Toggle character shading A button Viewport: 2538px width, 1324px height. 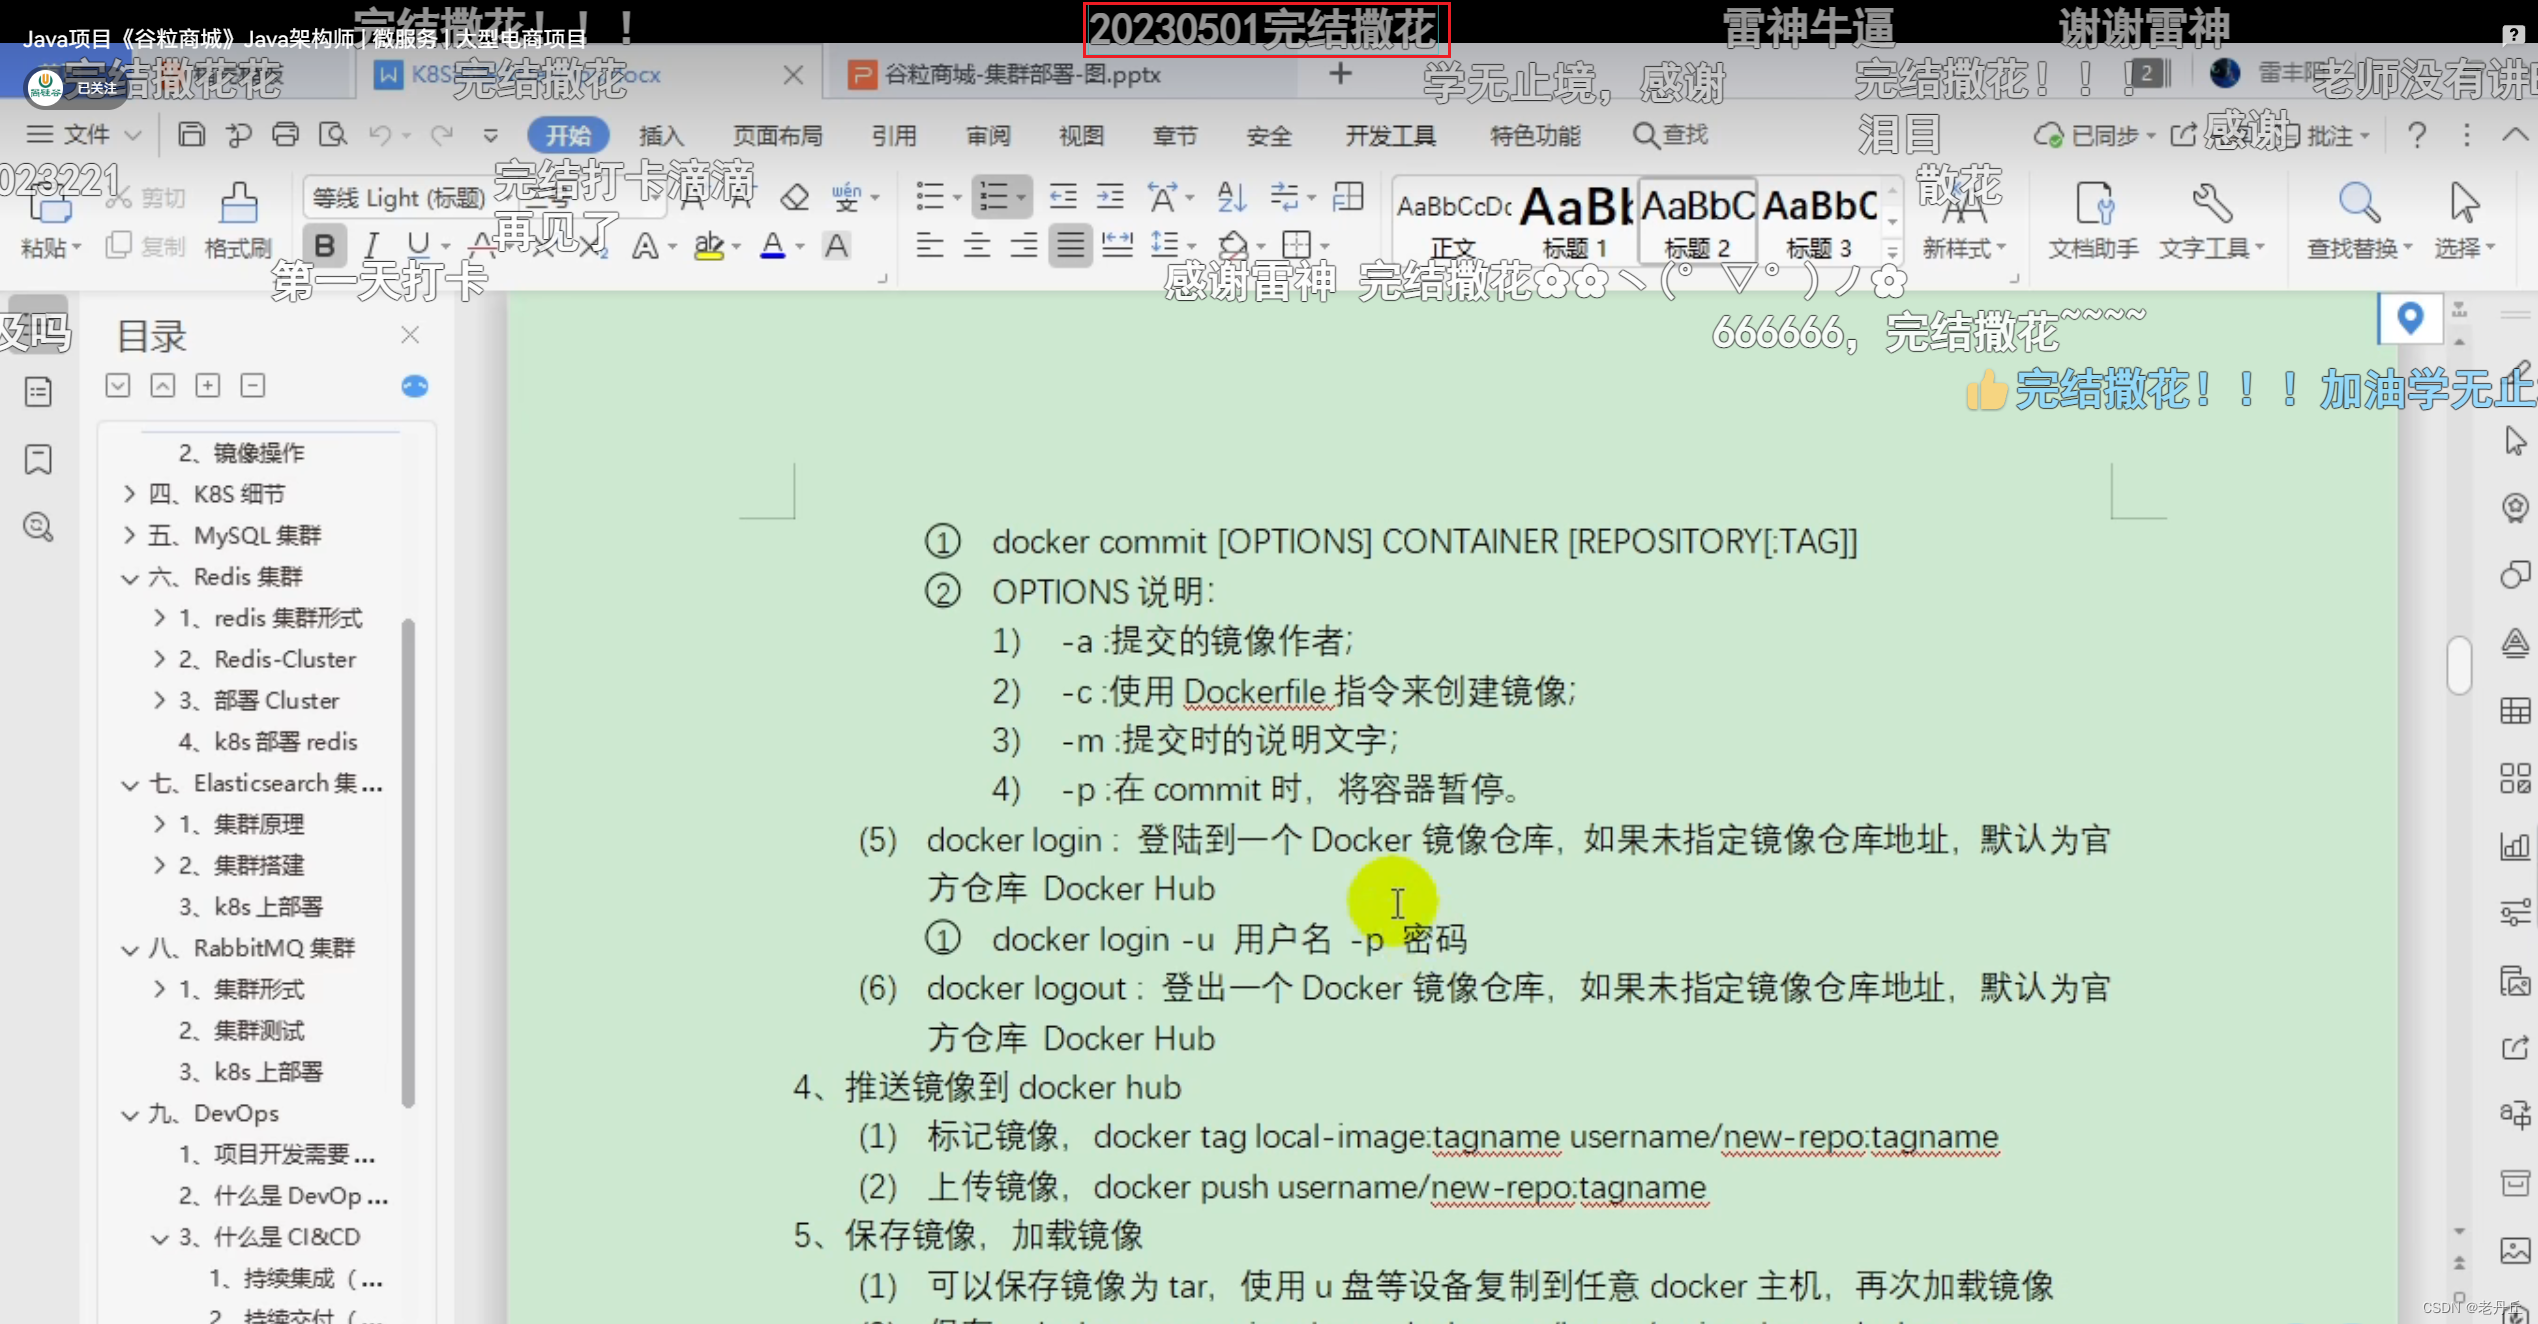click(837, 245)
